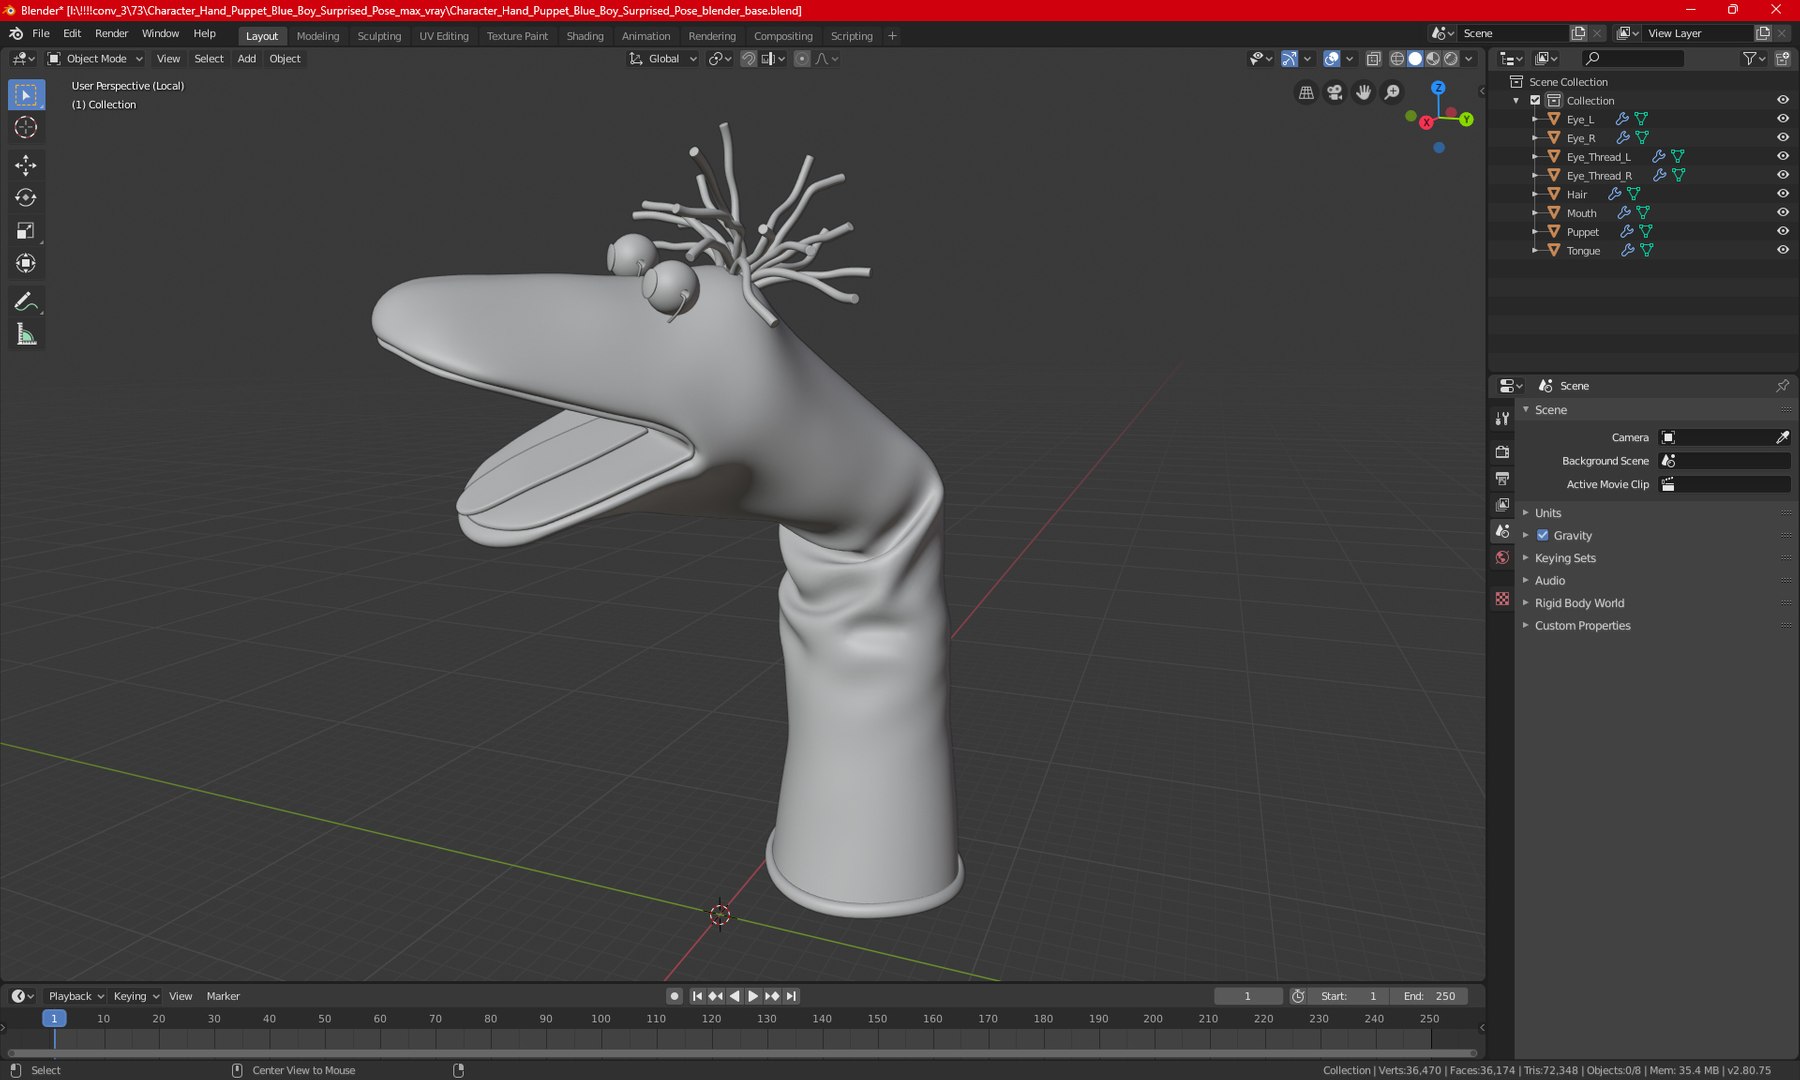Screen dimensions: 1800x1080
Task: Select the Cursor tool in toolbar
Action: point(26,127)
